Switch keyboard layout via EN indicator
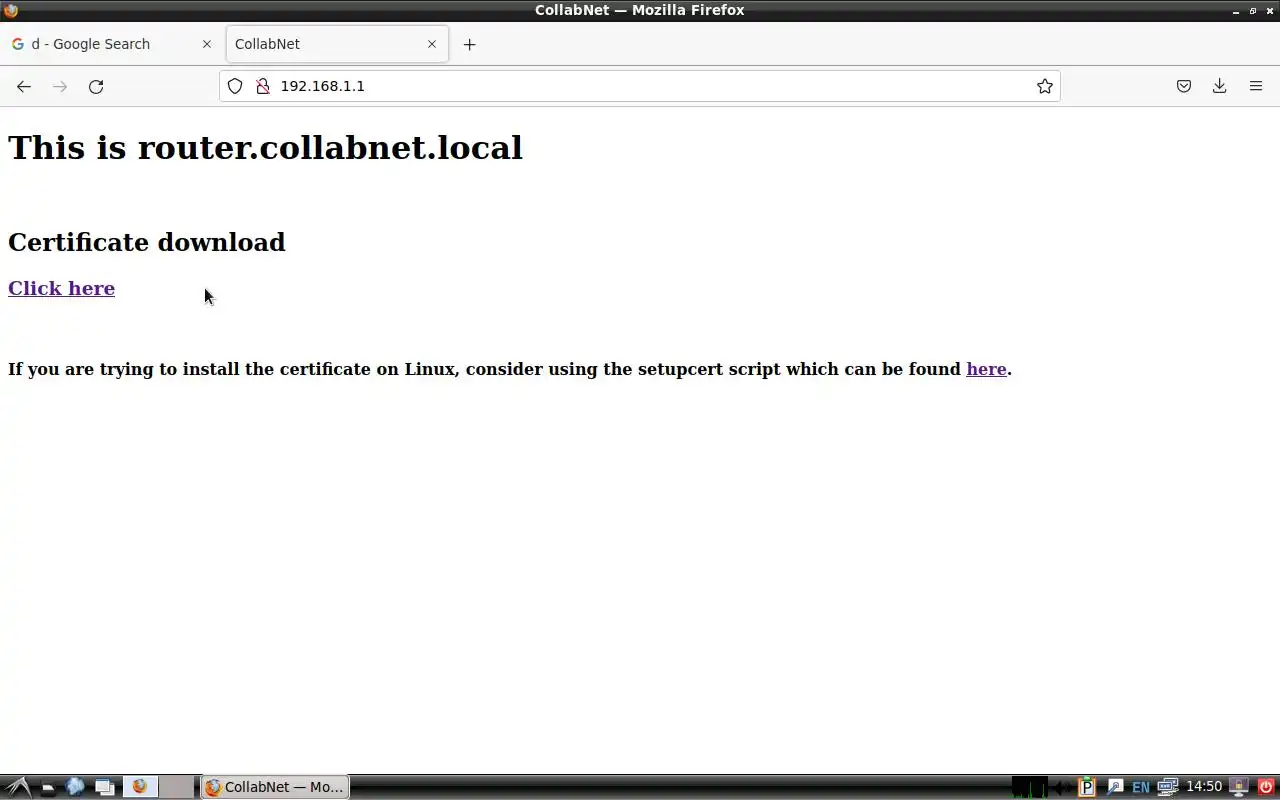The width and height of the screenshot is (1280, 800). (x=1140, y=788)
